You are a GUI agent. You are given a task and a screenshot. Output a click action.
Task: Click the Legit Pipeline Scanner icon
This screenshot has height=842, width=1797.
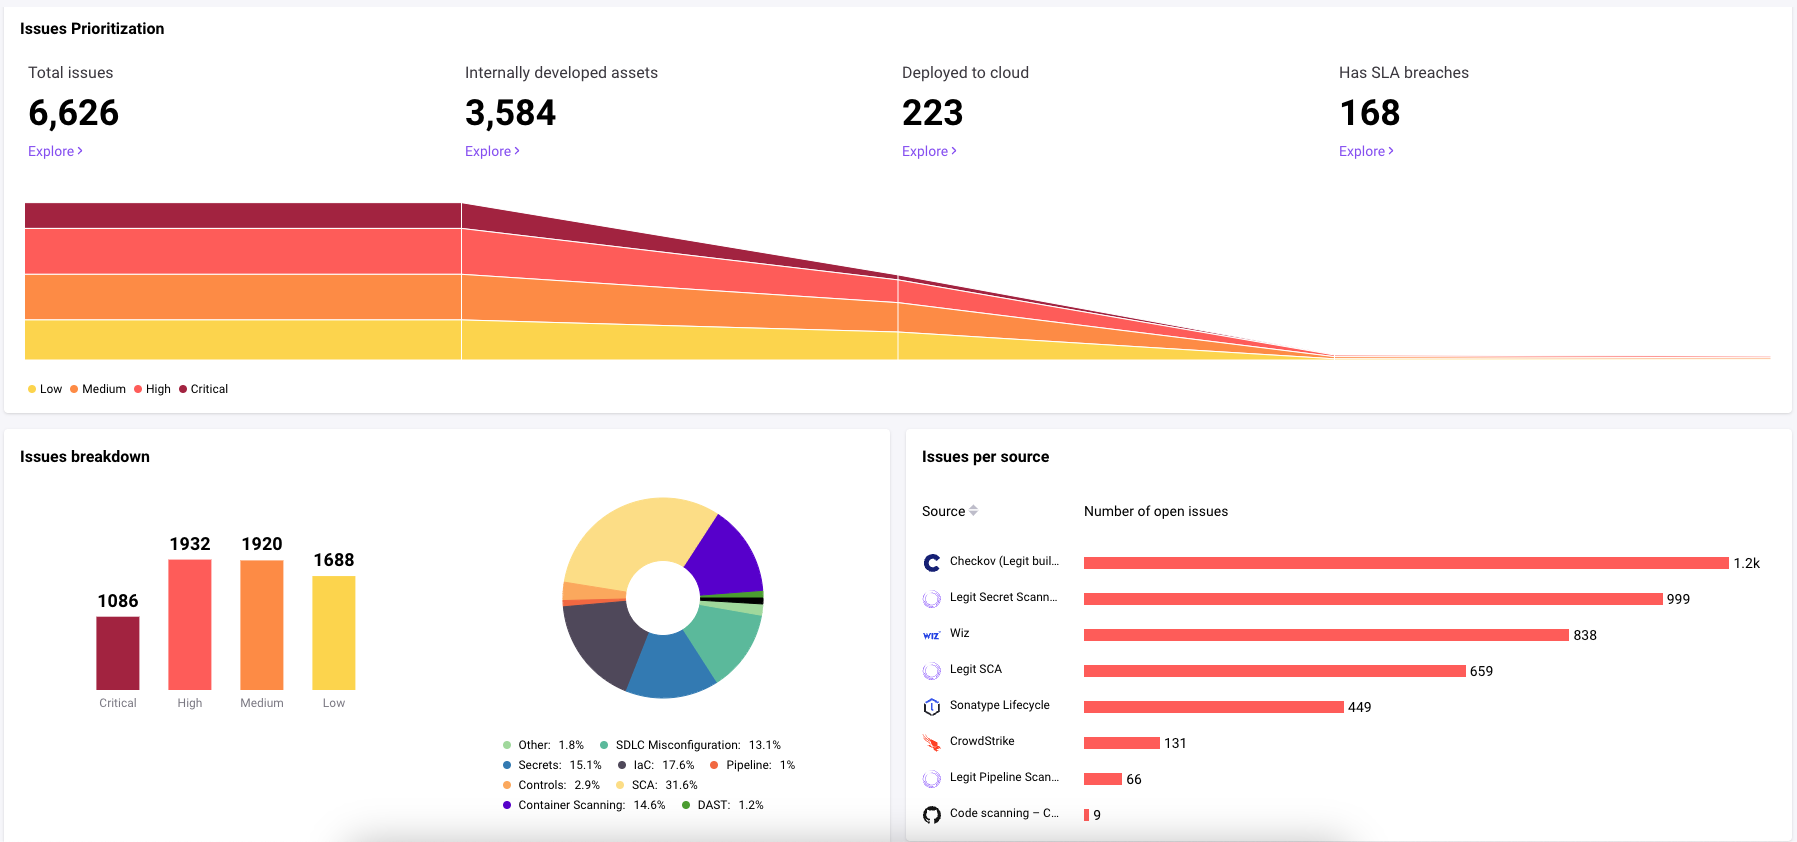[932, 779]
